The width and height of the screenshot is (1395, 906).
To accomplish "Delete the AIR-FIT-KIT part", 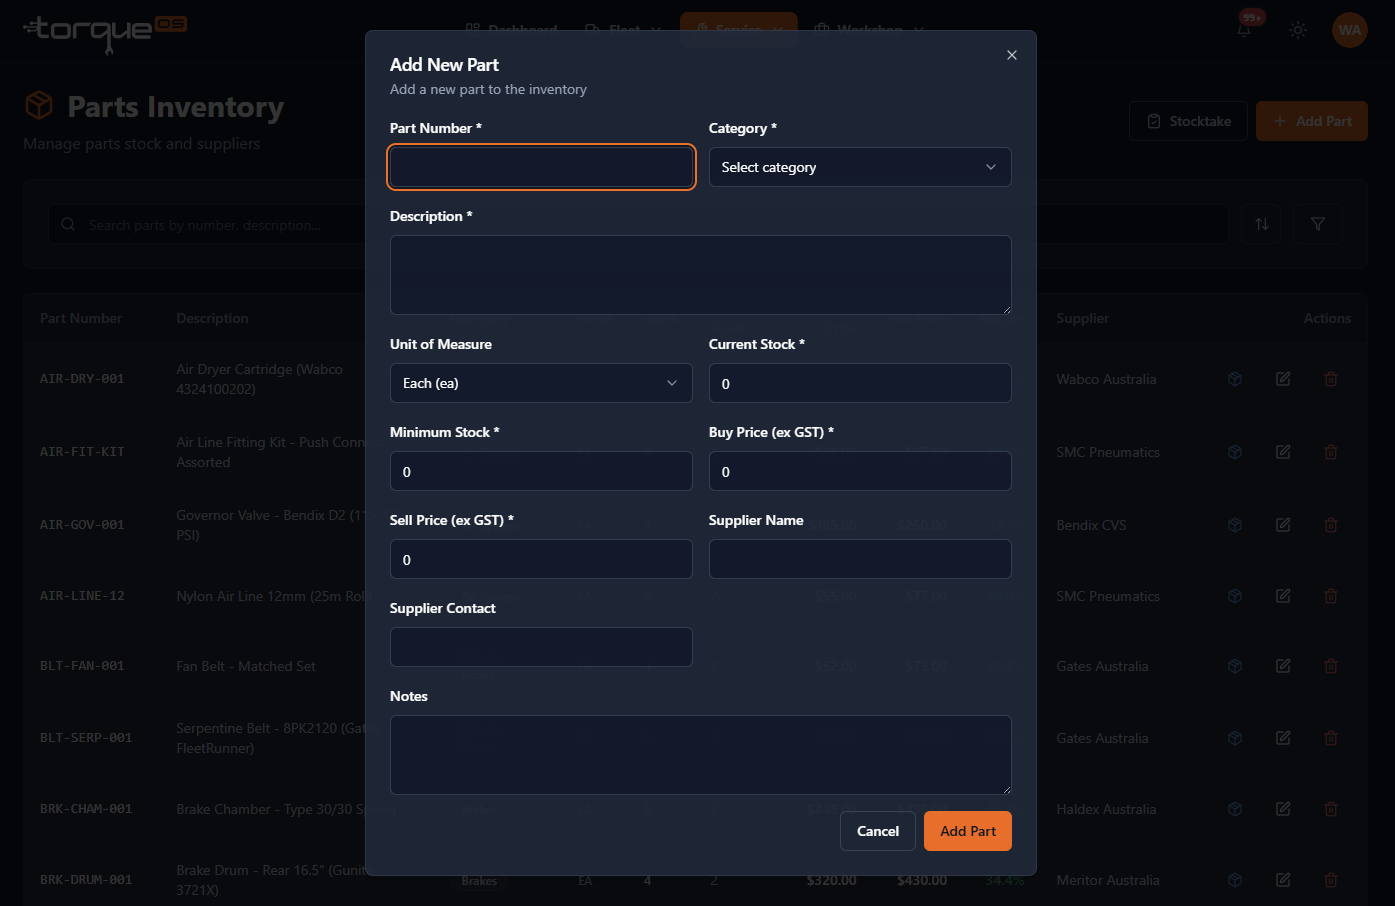I will [x=1331, y=452].
